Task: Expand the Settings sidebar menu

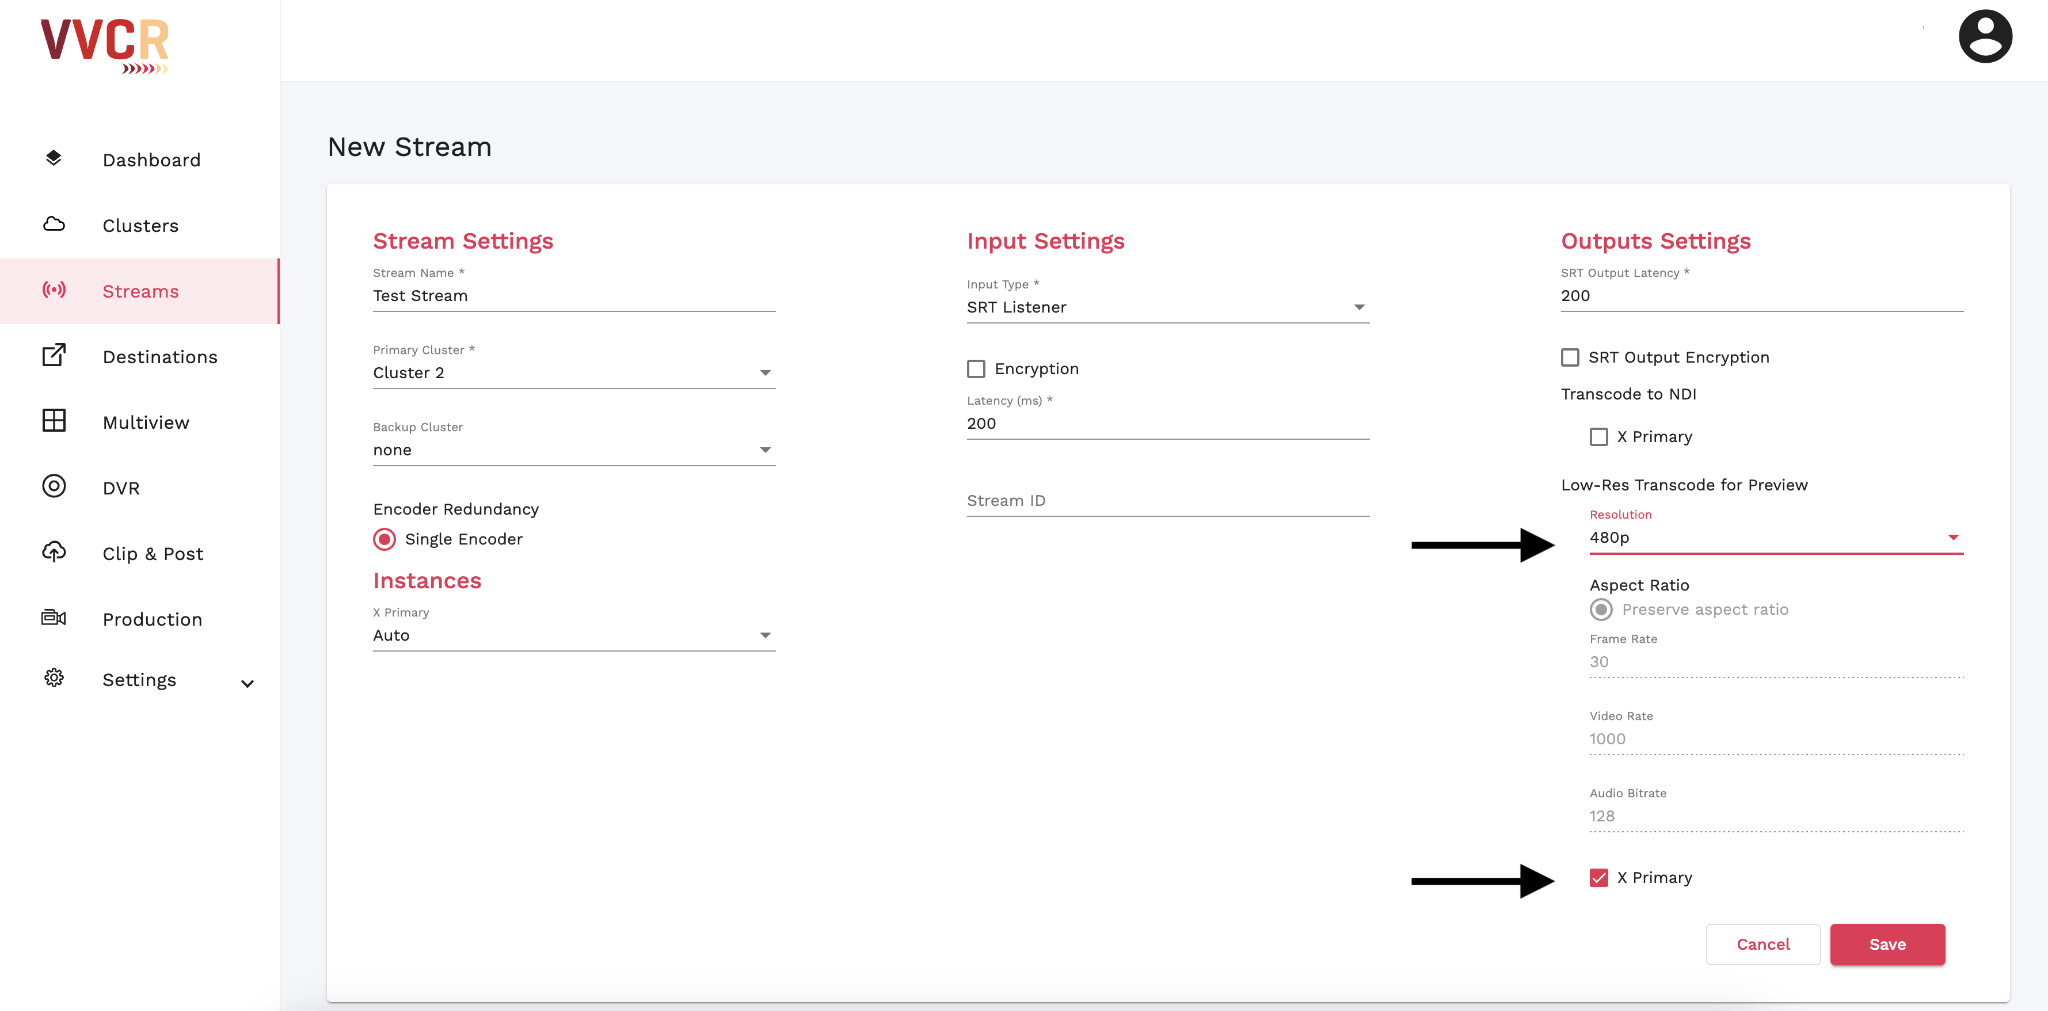Action: pos(247,683)
